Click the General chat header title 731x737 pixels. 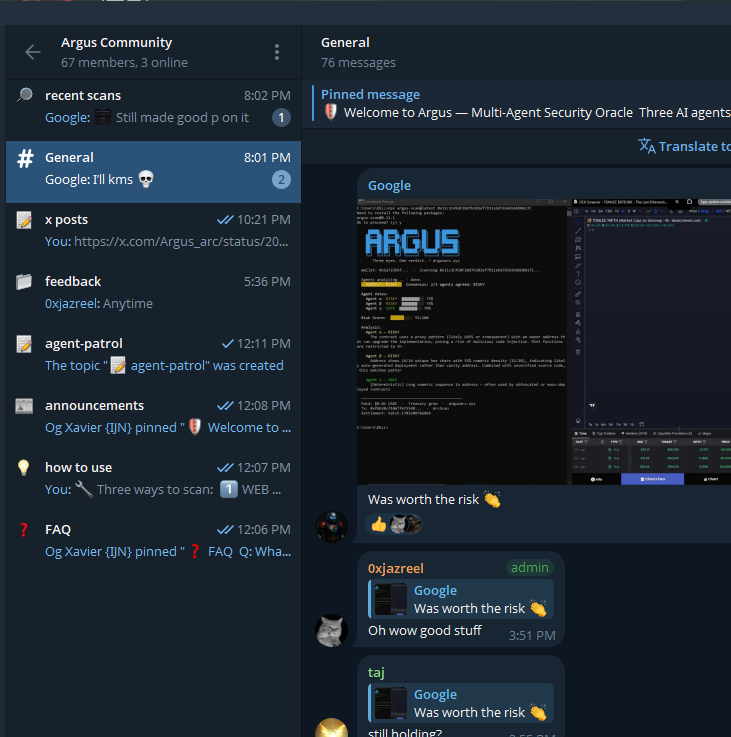pos(345,42)
